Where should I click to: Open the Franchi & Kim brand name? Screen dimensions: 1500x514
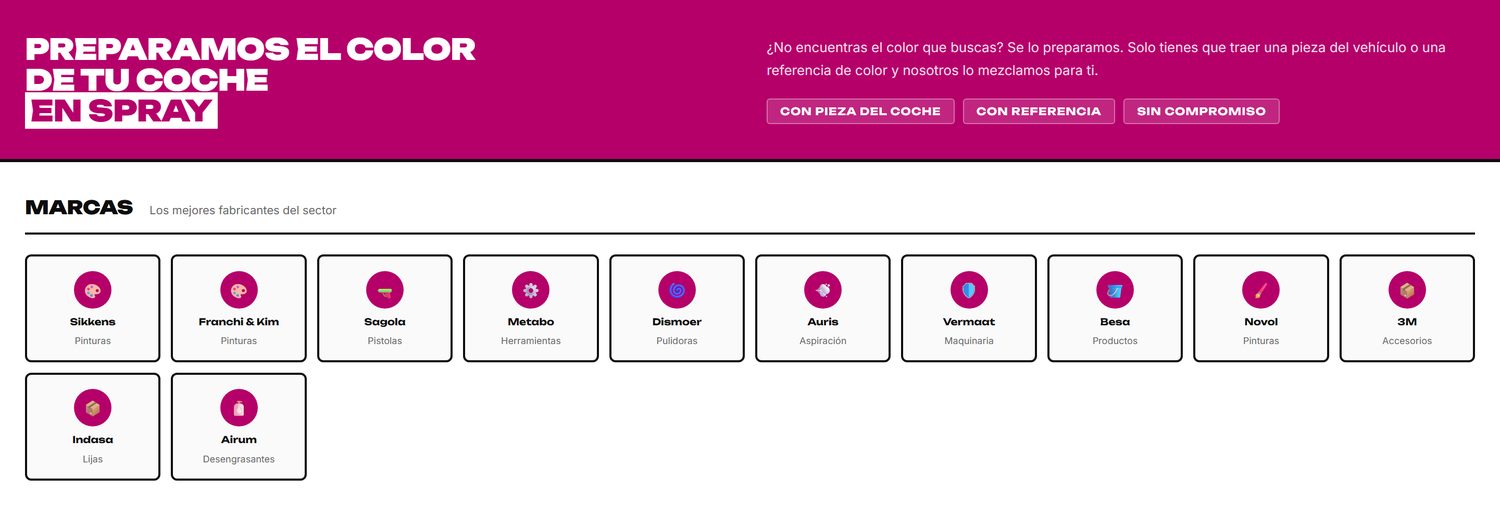(x=239, y=322)
